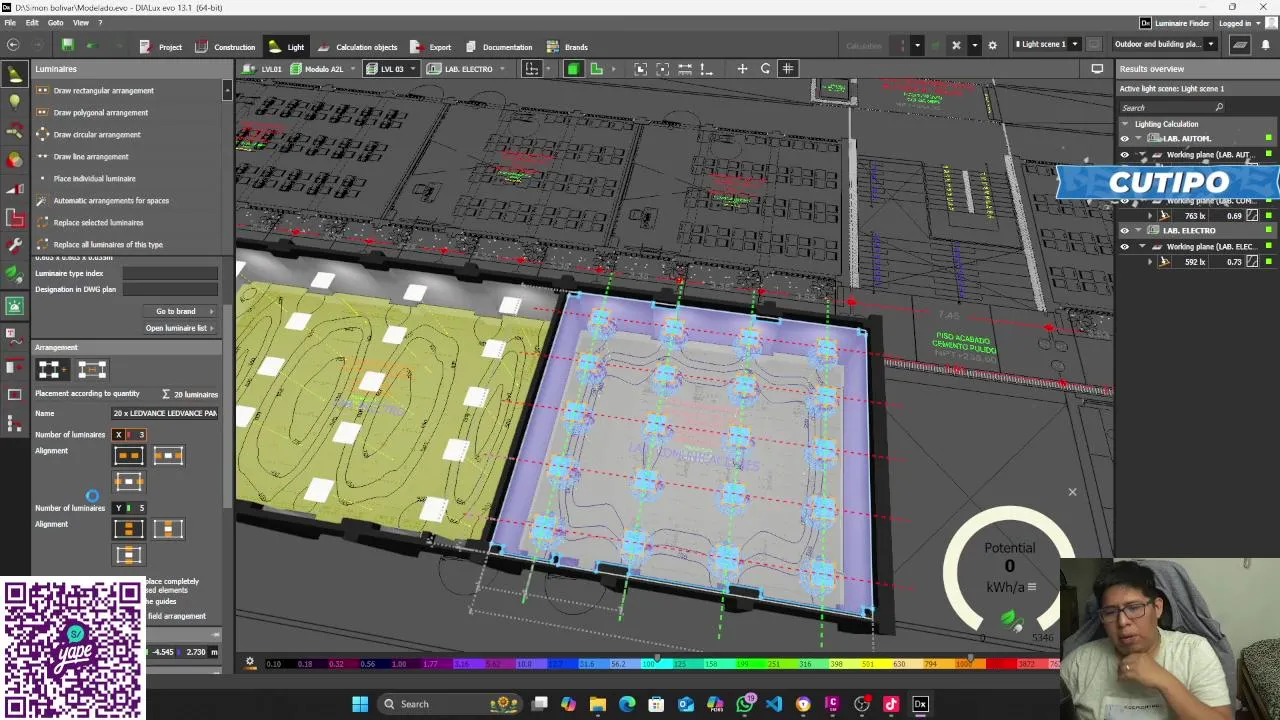
Task: Click the Windows Start button
Action: pos(360,704)
